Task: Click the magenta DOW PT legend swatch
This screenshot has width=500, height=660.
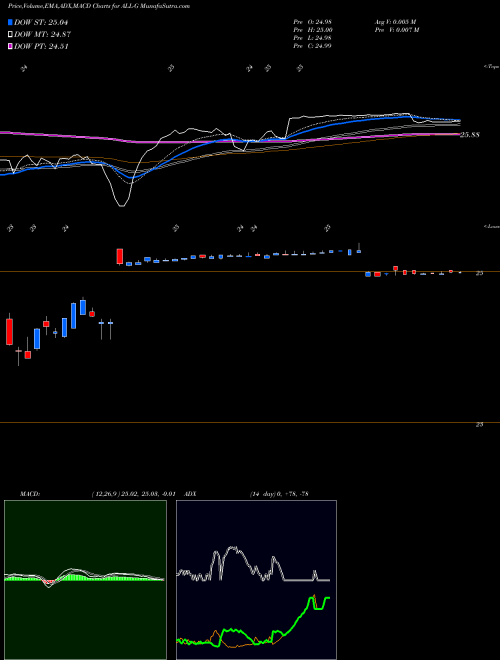Action: (10, 46)
